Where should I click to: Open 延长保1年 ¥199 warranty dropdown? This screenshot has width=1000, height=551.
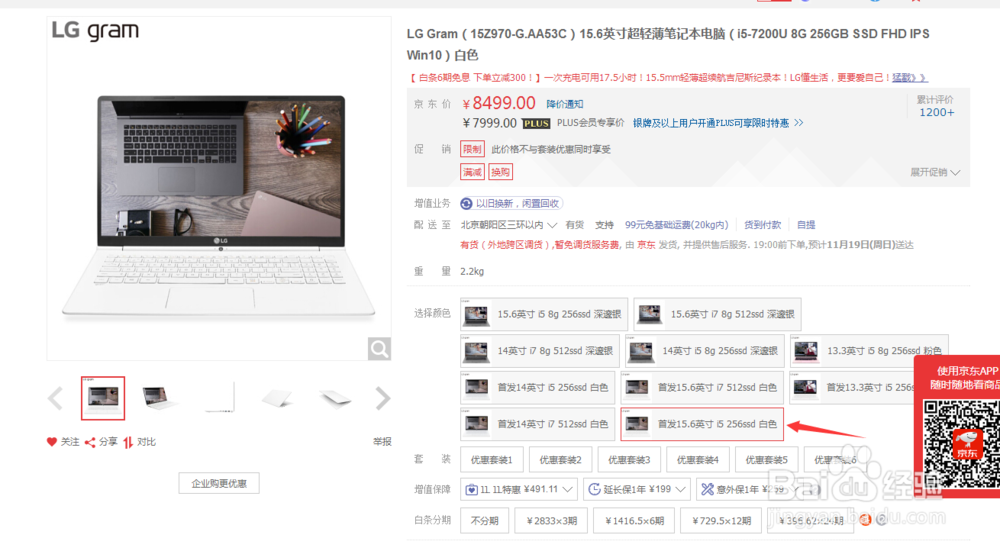pyautogui.click(x=636, y=489)
